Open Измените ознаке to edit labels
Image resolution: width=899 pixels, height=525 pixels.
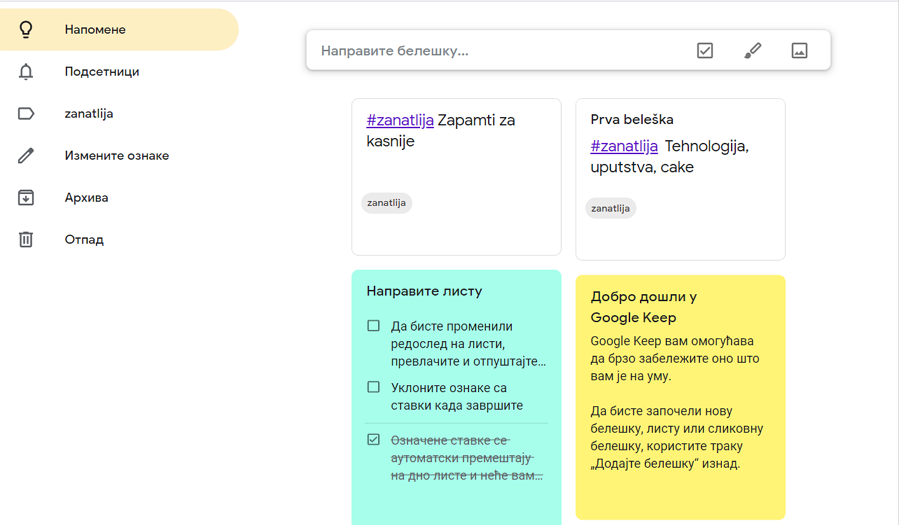coord(119,155)
